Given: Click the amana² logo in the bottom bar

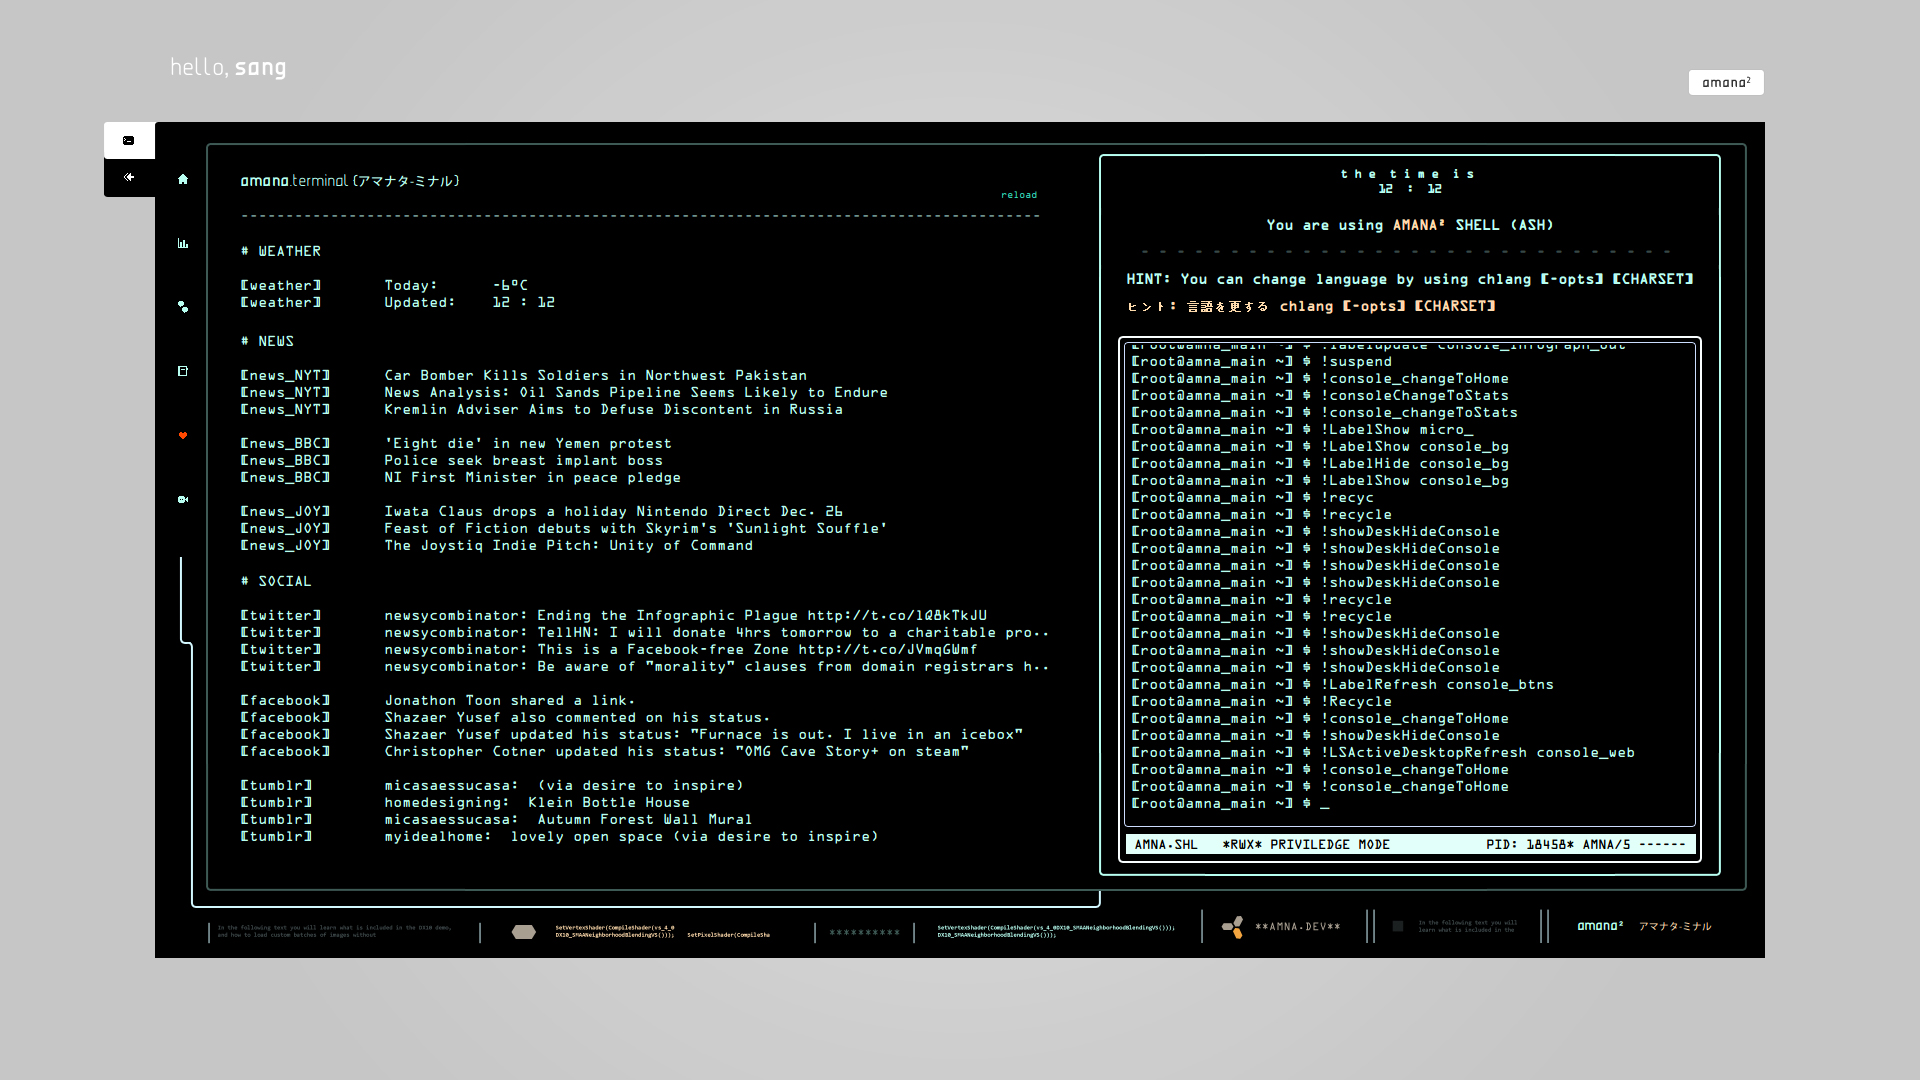Looking at the screenshot, I should [x=1600, y=926].
